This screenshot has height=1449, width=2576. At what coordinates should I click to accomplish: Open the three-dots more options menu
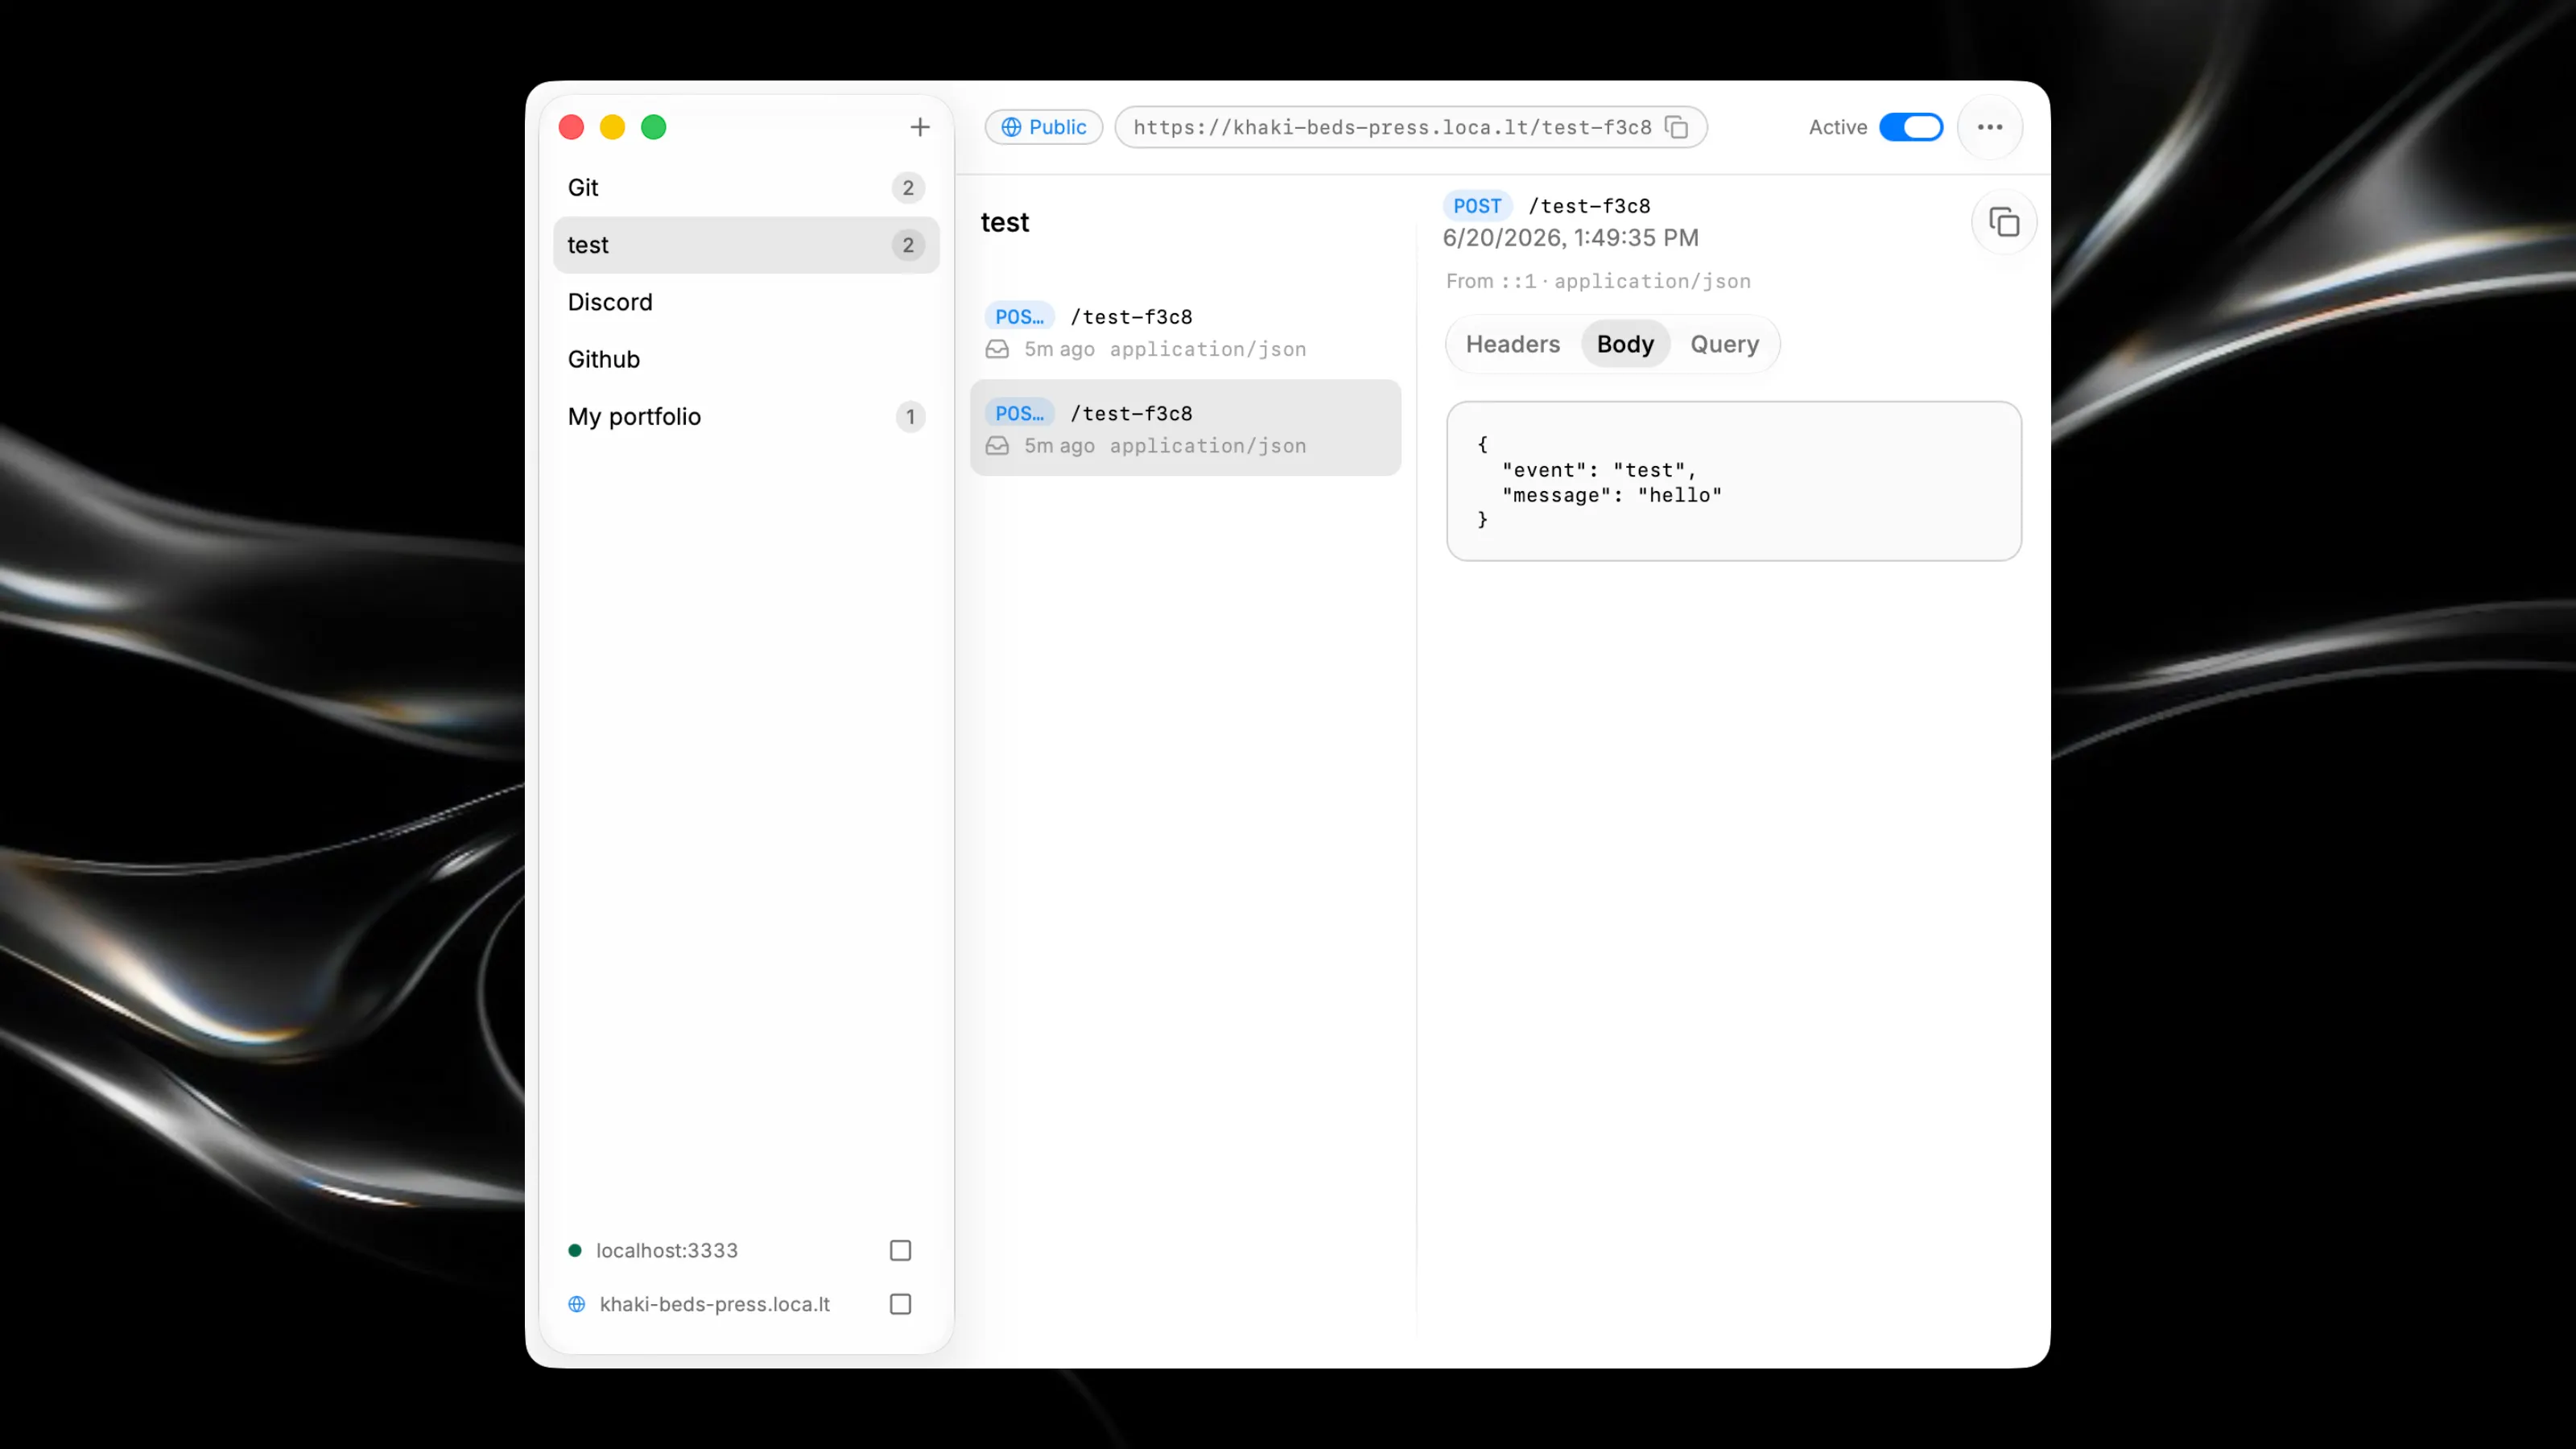coord(1989,127)
